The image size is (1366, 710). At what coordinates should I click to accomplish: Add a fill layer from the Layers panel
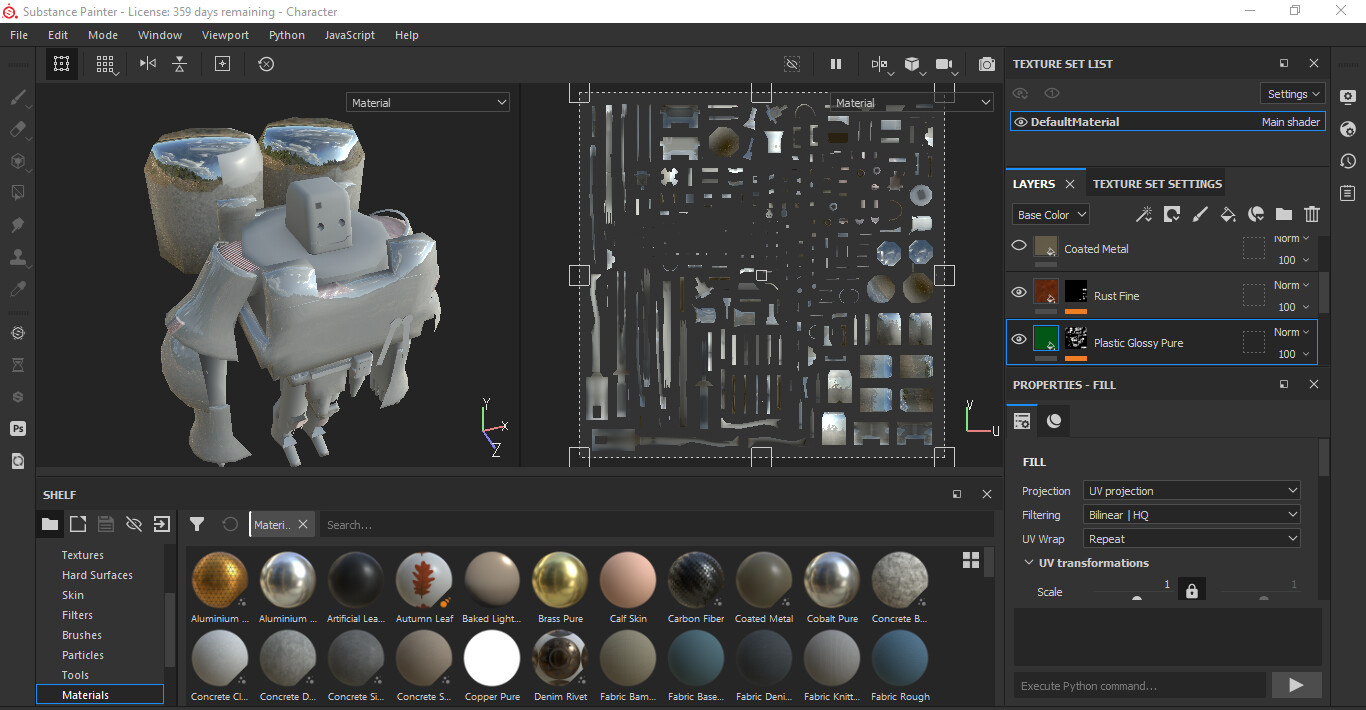[x=1228, y=214]
